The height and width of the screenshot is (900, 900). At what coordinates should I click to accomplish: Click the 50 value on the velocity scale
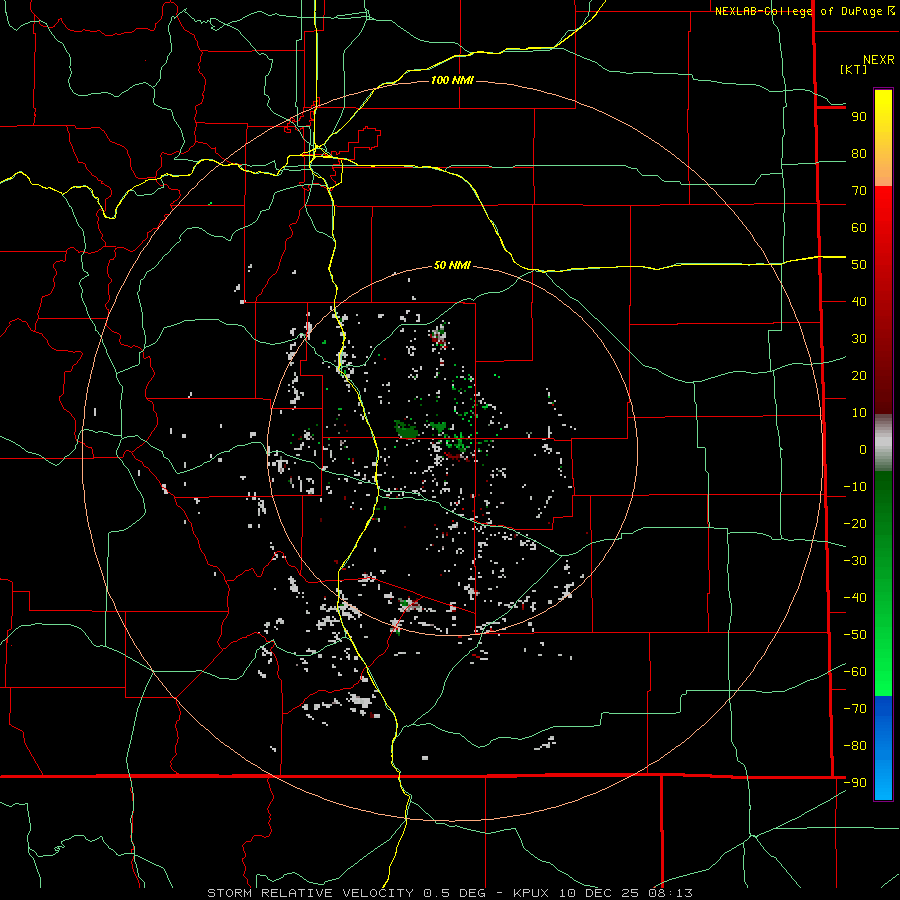point(859,265)
